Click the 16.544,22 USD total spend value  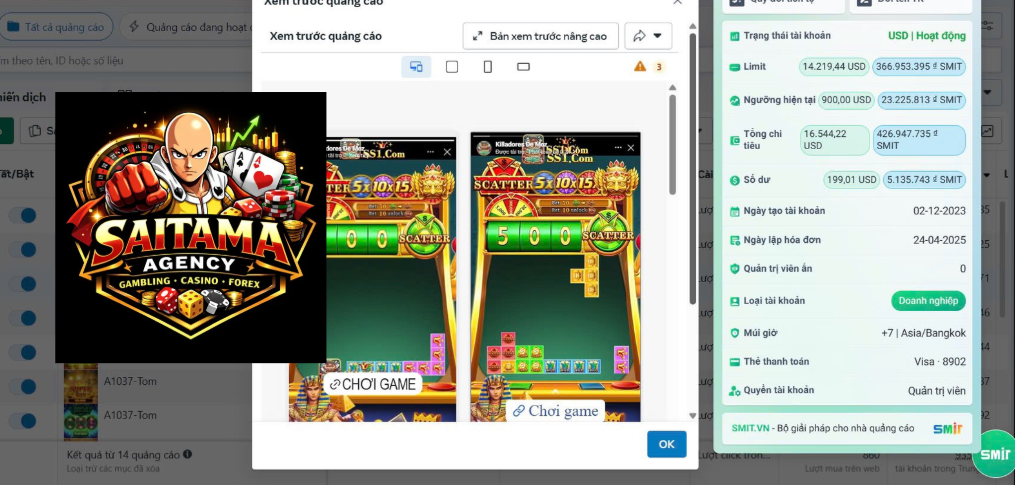[x=834, y=140]
